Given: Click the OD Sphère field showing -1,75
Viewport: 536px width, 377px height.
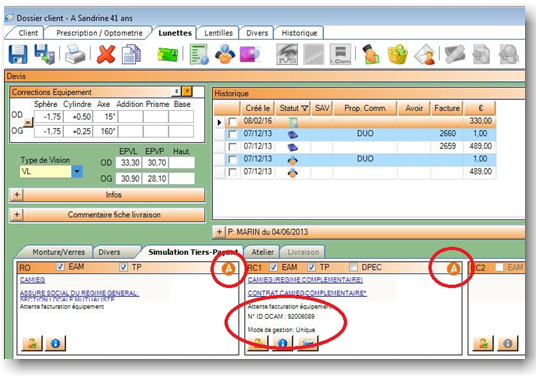Looking at the screenshot, I should 49,117.
